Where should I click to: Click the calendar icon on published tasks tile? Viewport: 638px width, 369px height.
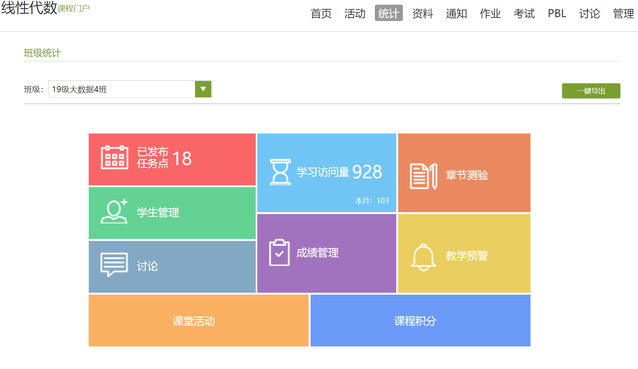pyautogui.click(x=114, y=157)
